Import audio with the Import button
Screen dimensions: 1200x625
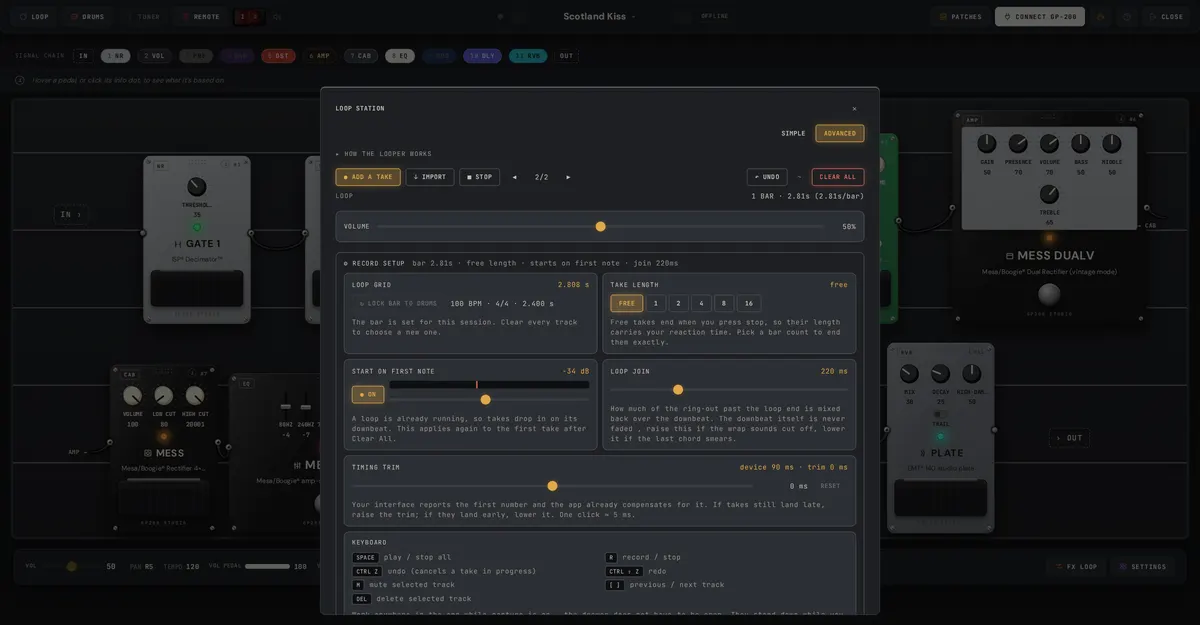[x=430, y=177]
